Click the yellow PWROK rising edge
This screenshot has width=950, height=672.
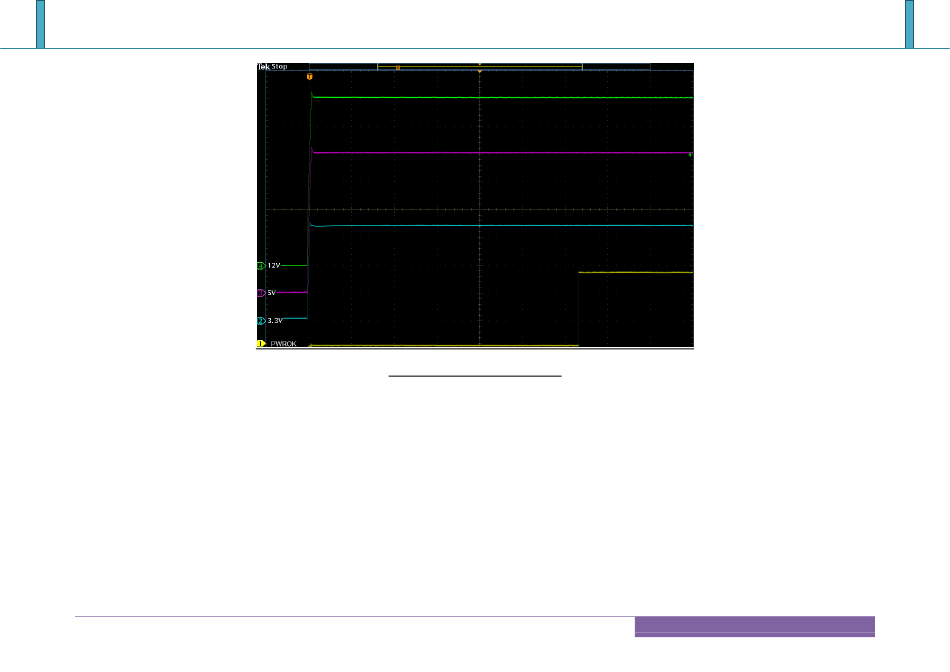coord(580,308)
